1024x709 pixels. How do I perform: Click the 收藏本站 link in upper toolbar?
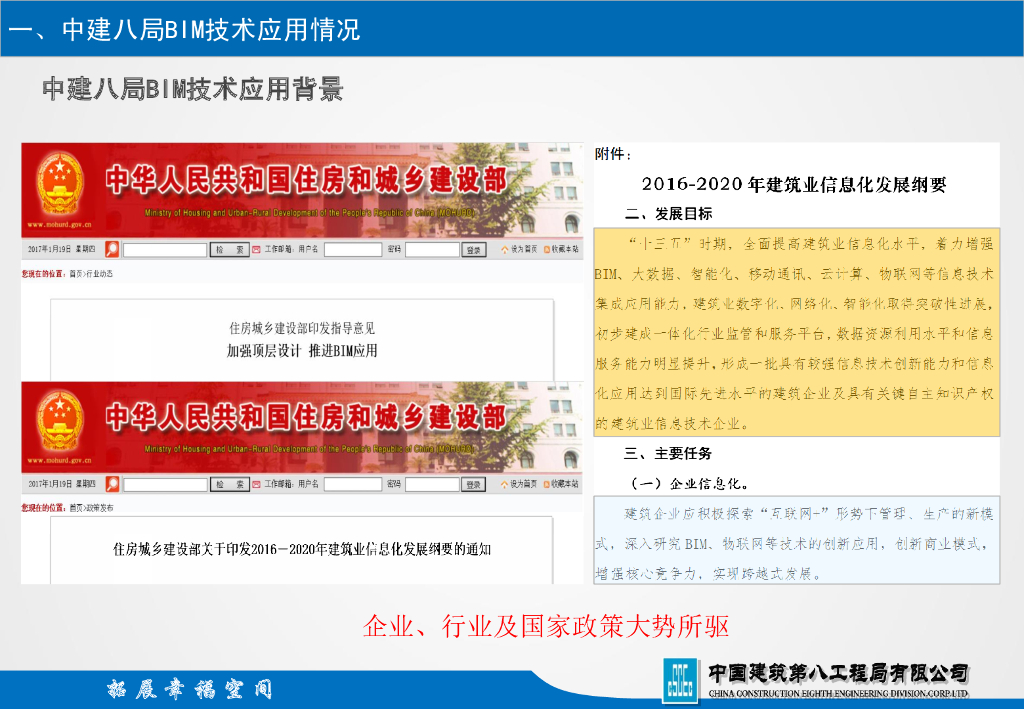[x=565, y=249]
